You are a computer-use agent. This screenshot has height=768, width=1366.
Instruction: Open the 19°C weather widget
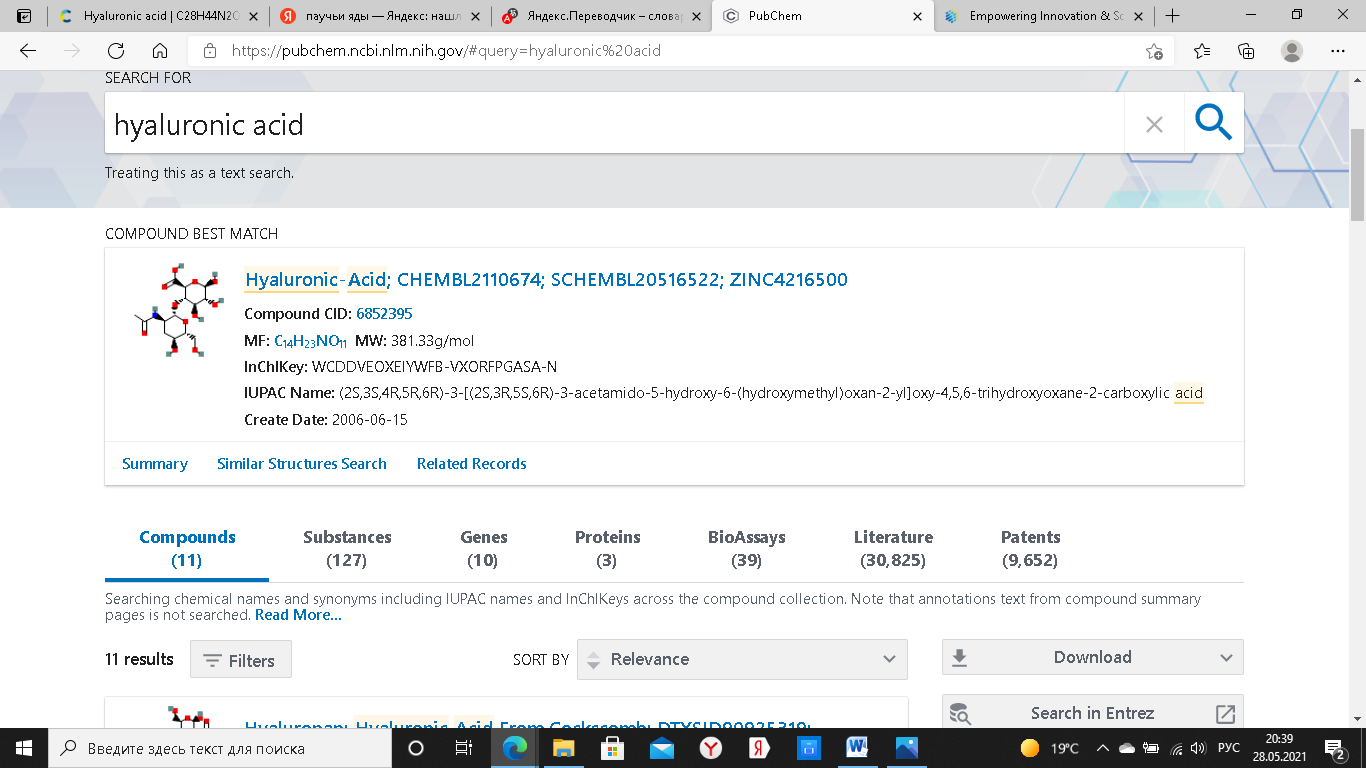click(1049, 748)
